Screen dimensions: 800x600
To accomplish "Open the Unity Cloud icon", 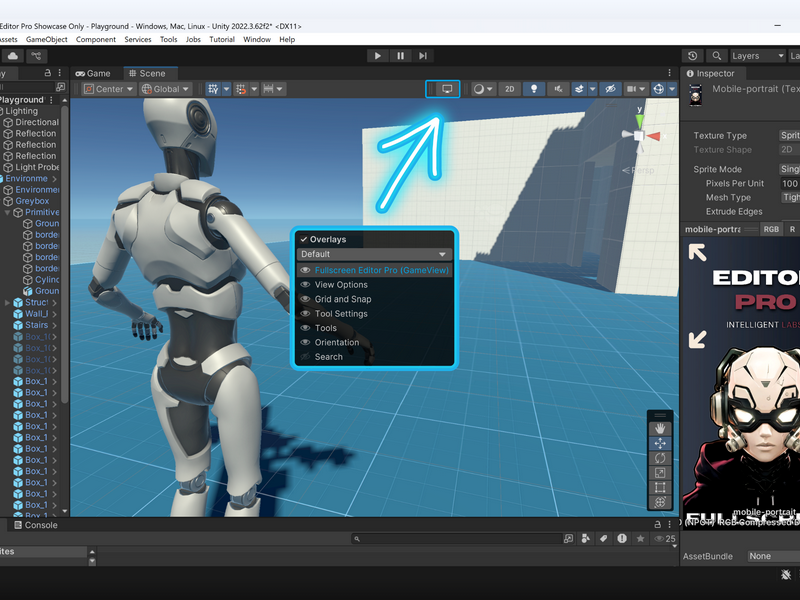I will tap(13, 56).
